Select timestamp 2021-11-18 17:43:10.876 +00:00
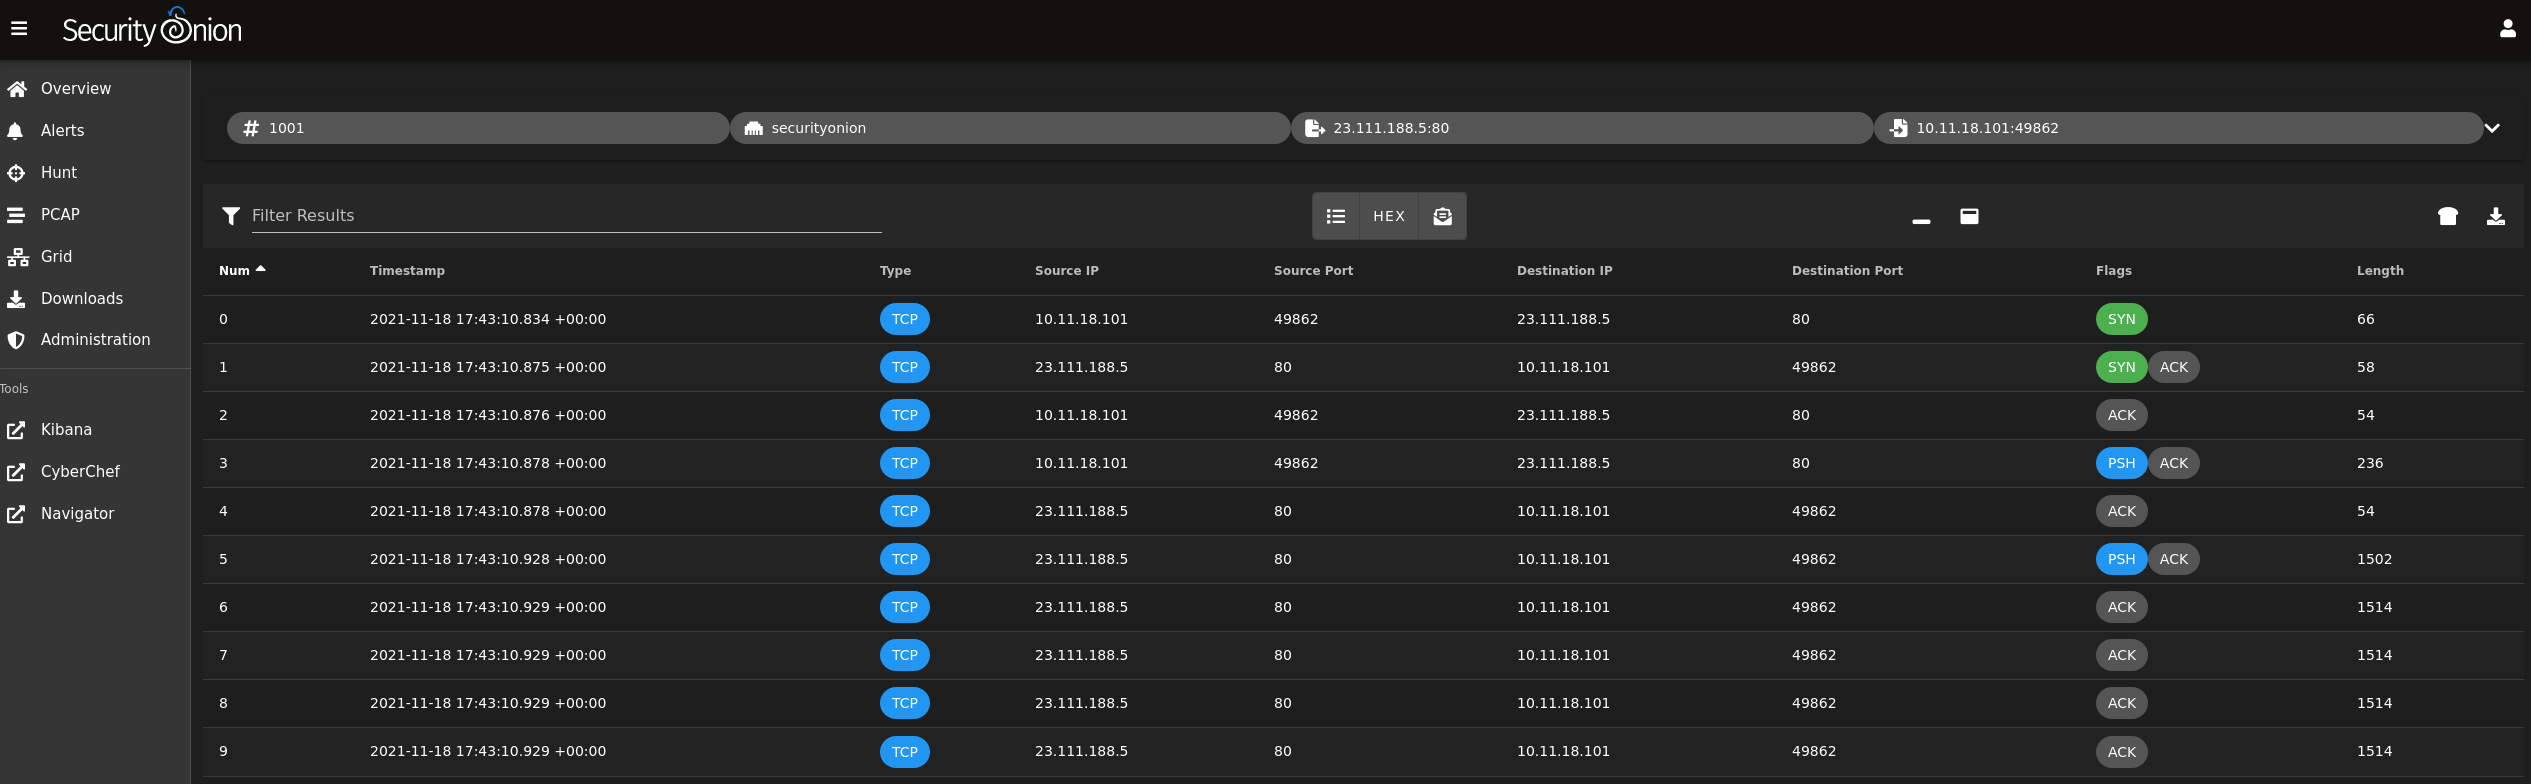This screenshot has width=2531, height=784. [x=488, y=416]
